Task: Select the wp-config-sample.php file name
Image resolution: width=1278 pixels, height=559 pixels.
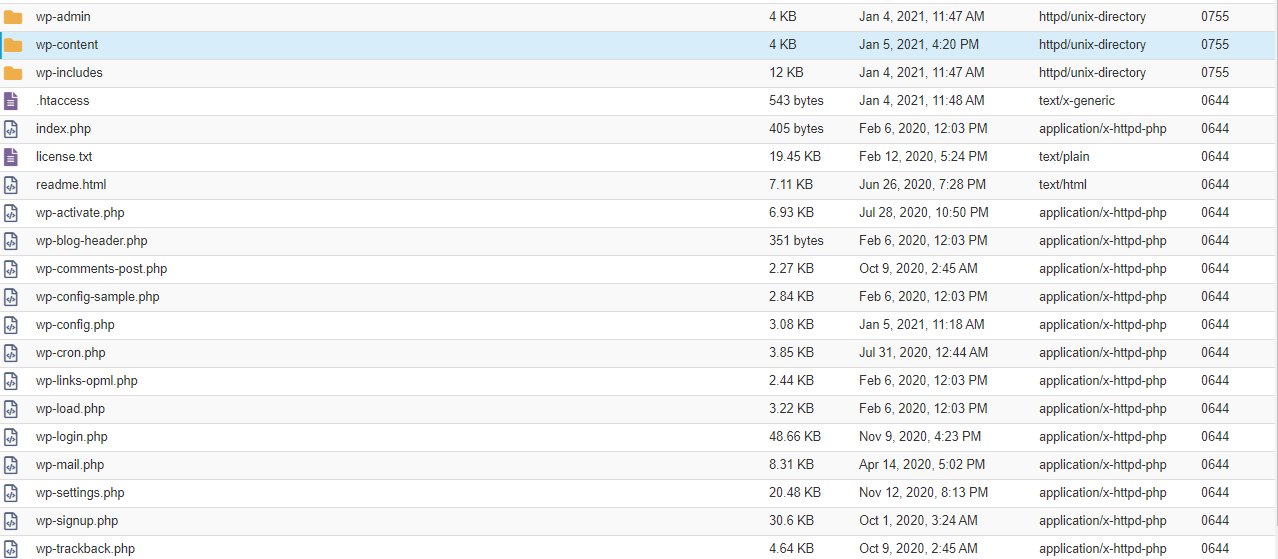Action: (97, 297)
